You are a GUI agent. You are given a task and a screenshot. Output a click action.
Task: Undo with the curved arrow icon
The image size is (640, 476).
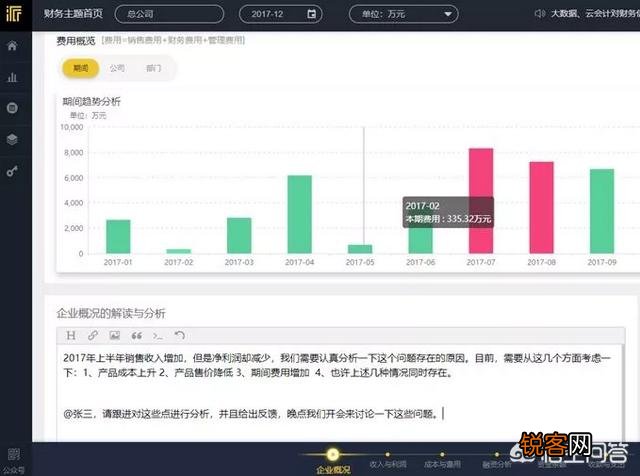[x=180, y=336]
